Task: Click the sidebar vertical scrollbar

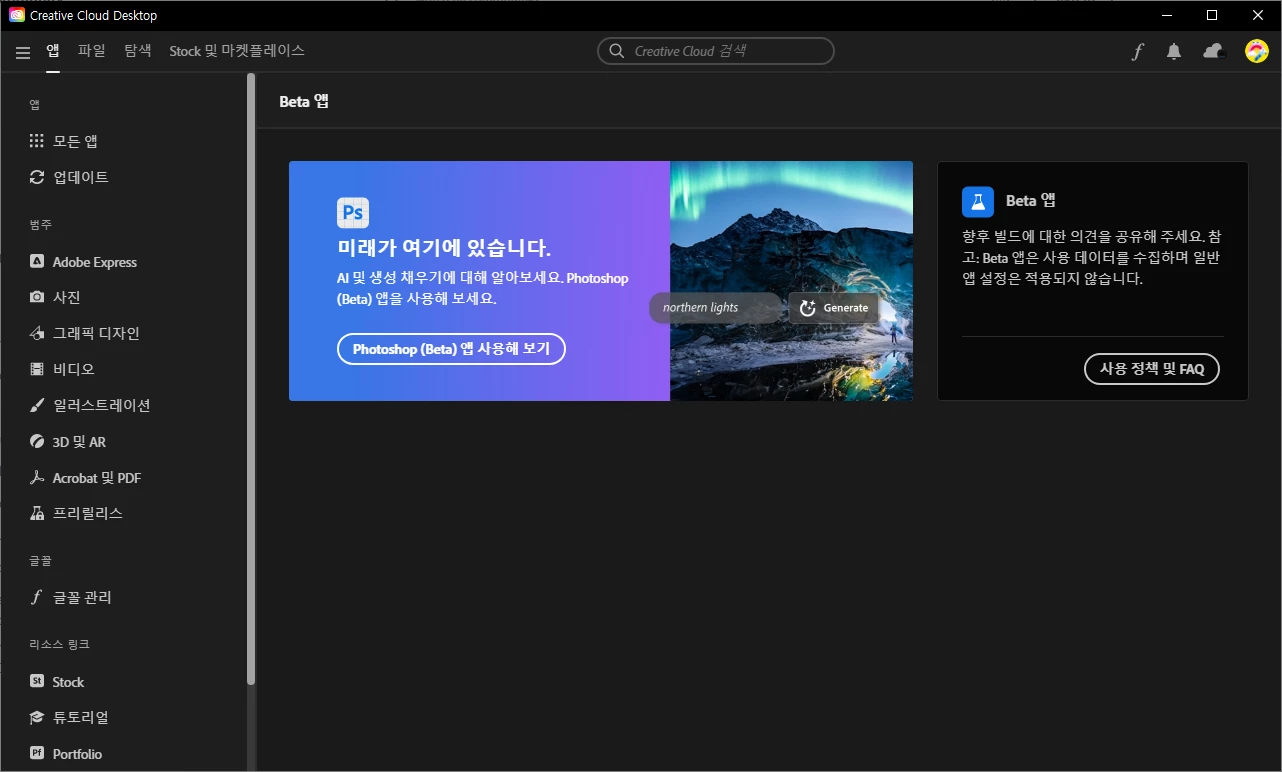Action: (251, 380)
